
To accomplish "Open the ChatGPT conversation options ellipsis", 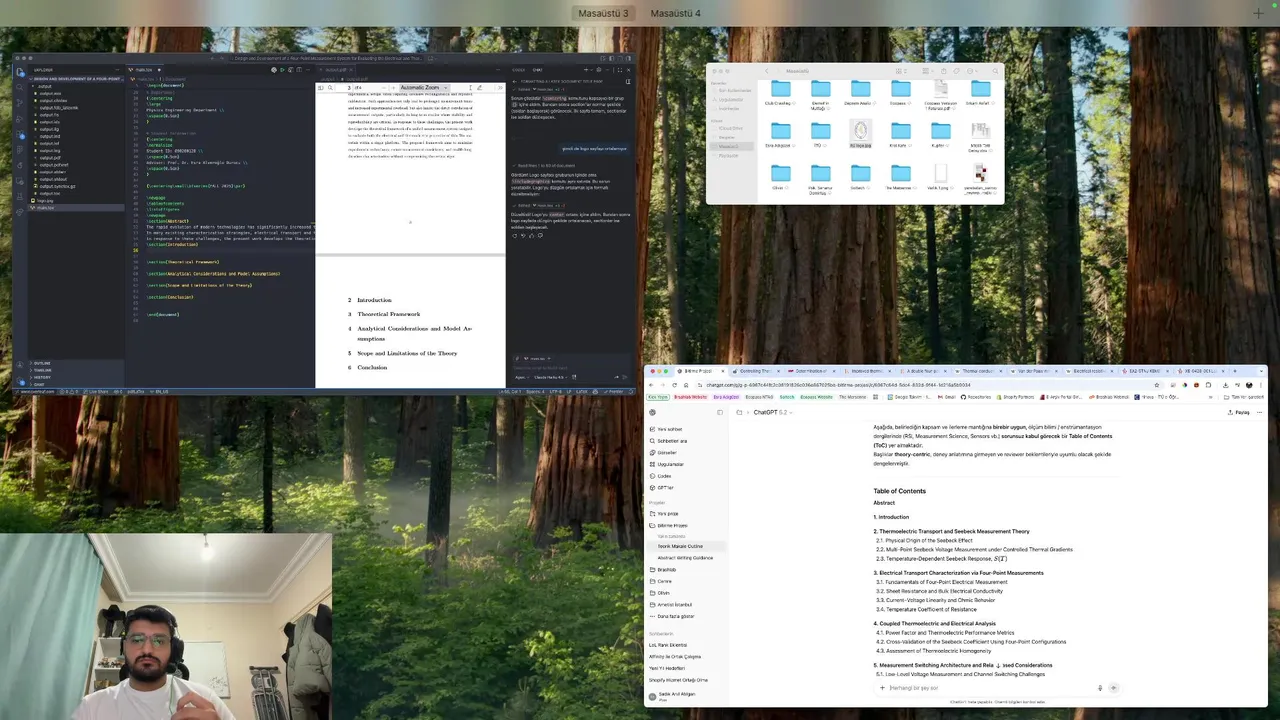I will point(1259,412).
